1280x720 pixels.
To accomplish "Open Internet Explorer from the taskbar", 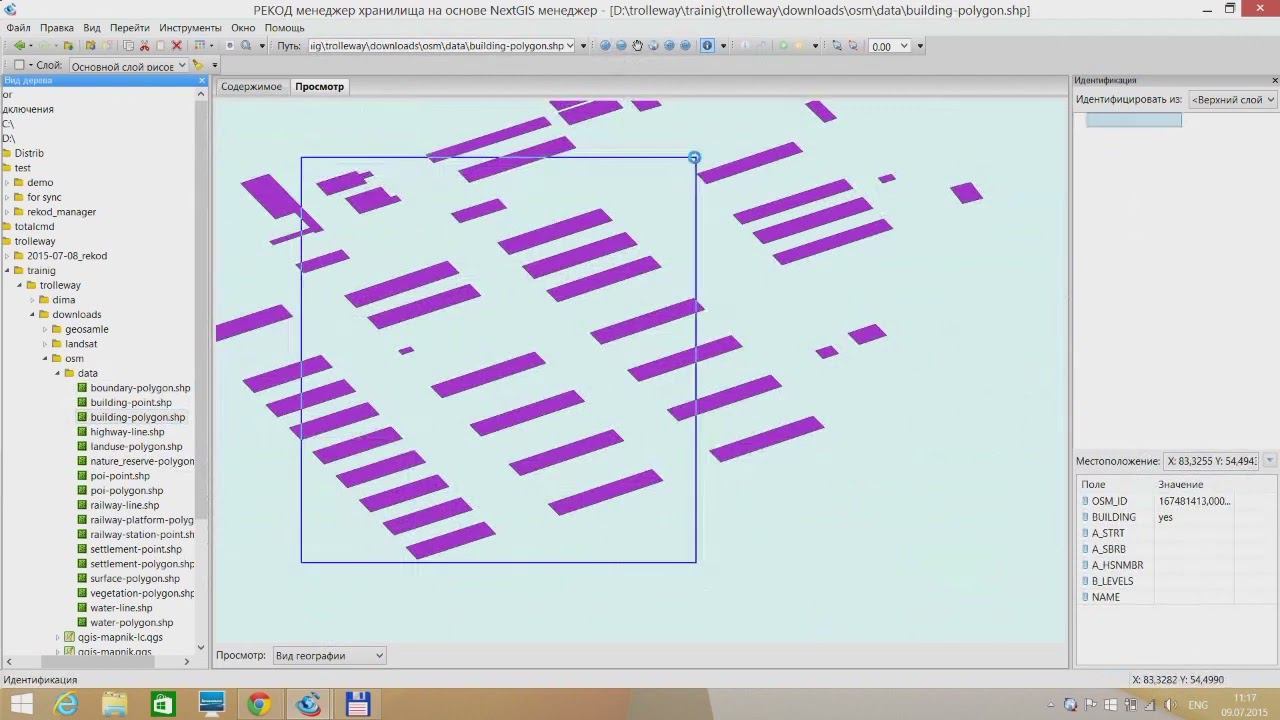I will 66,704.
